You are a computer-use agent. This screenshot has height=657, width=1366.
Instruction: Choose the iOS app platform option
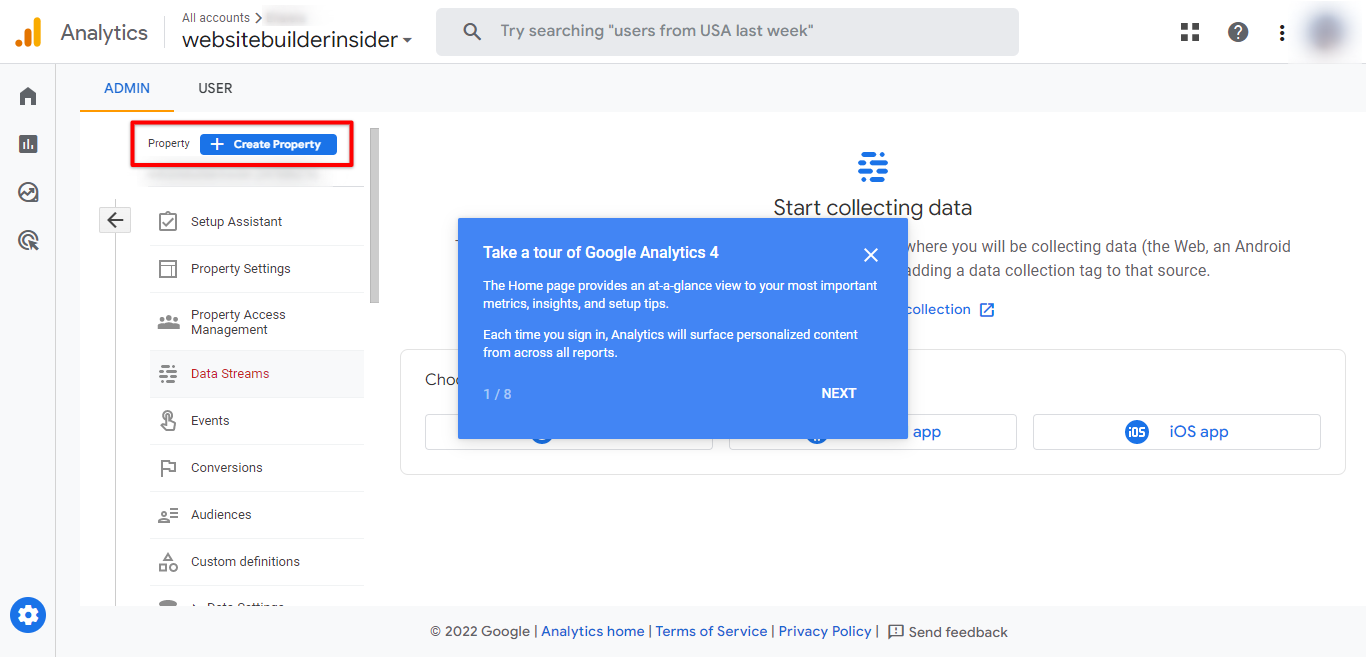tap(1176, 432)
